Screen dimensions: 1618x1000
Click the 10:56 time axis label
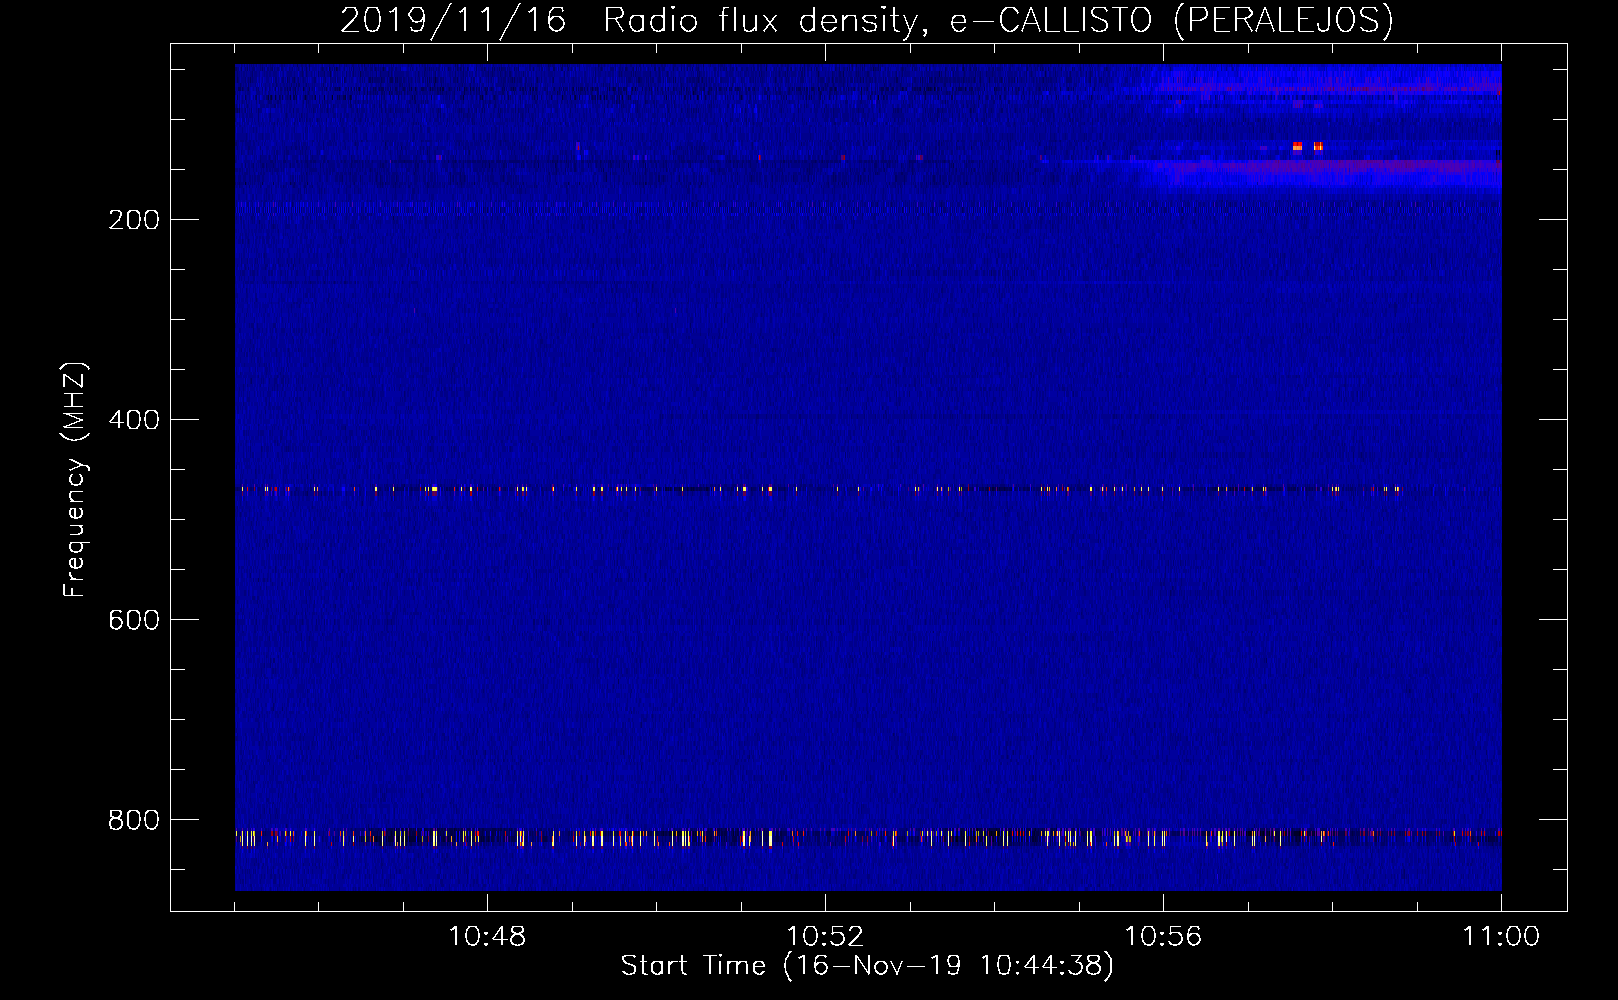(1163, 937)
